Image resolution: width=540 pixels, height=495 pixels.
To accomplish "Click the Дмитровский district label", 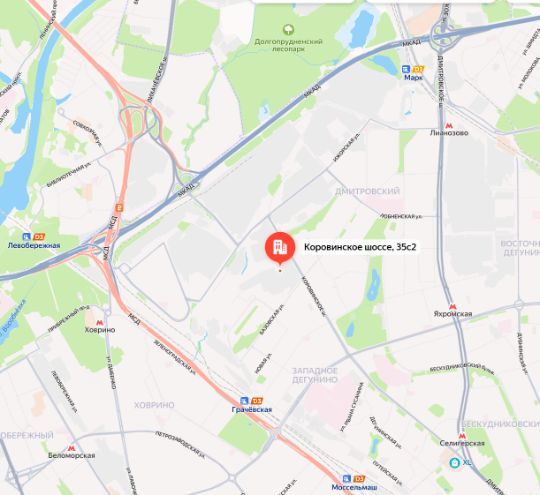I will click(367, 191).
